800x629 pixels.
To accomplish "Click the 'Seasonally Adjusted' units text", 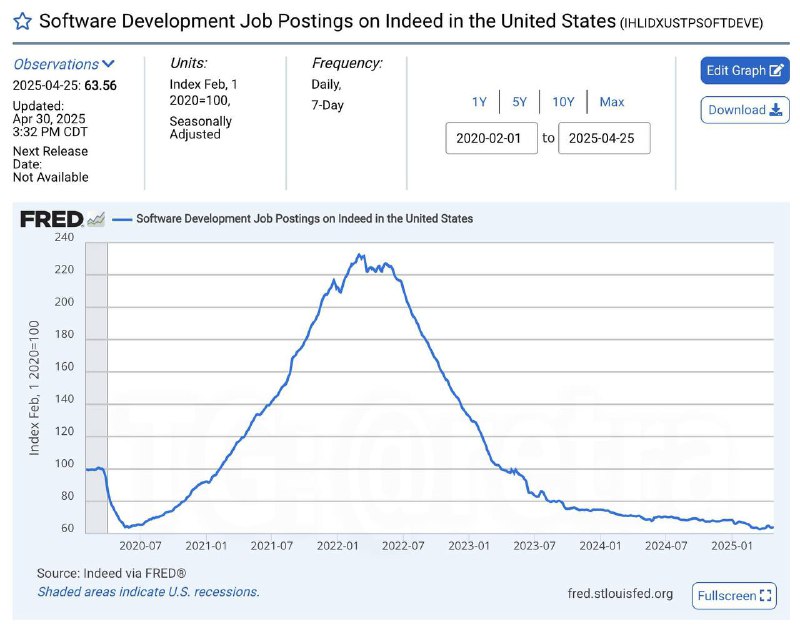I will [x=201, y=128].
